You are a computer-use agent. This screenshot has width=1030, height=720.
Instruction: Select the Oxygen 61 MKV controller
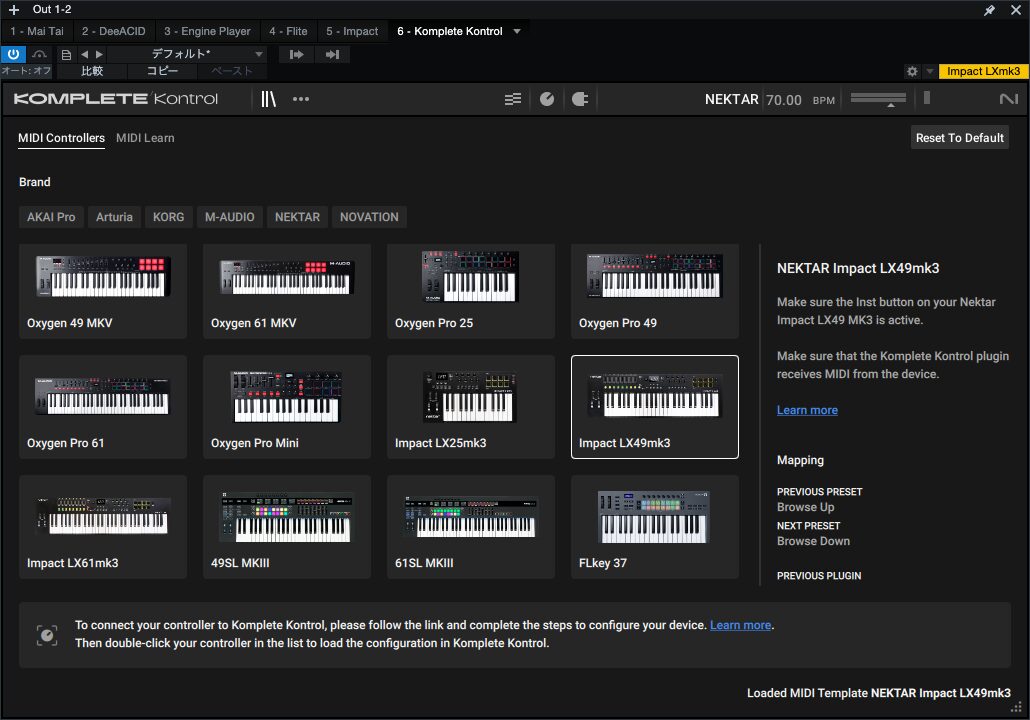(x=287, y=291)
